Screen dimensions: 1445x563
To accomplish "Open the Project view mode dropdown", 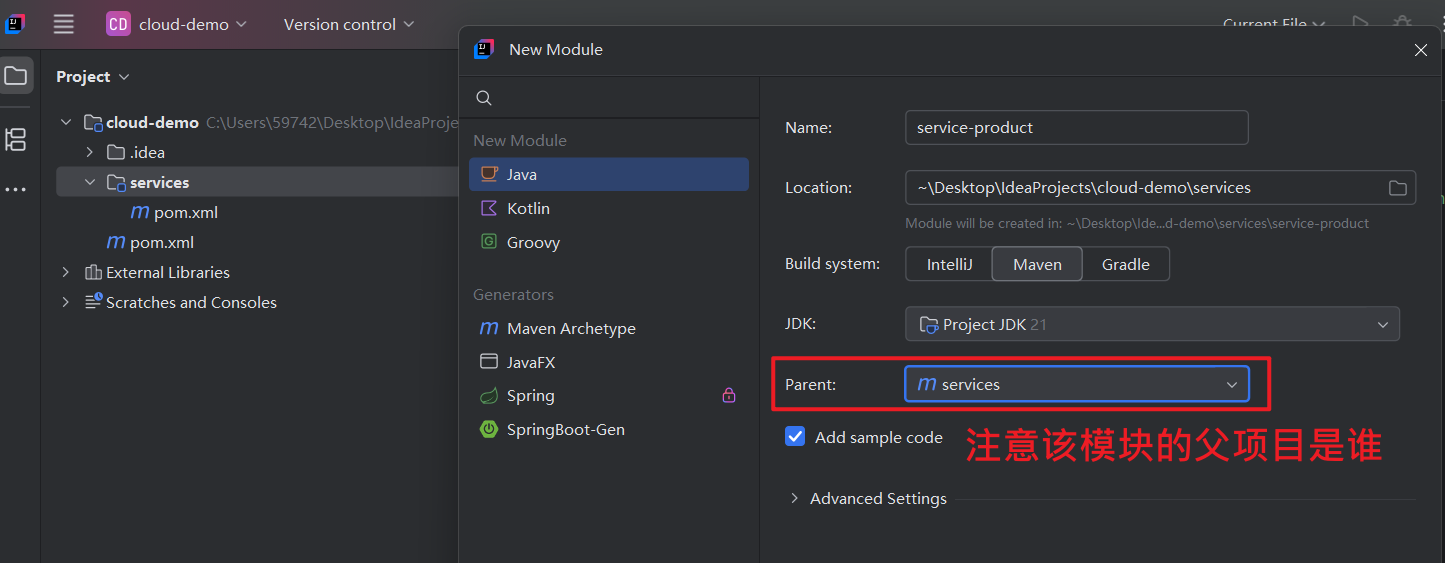I will tap(93, 77).
